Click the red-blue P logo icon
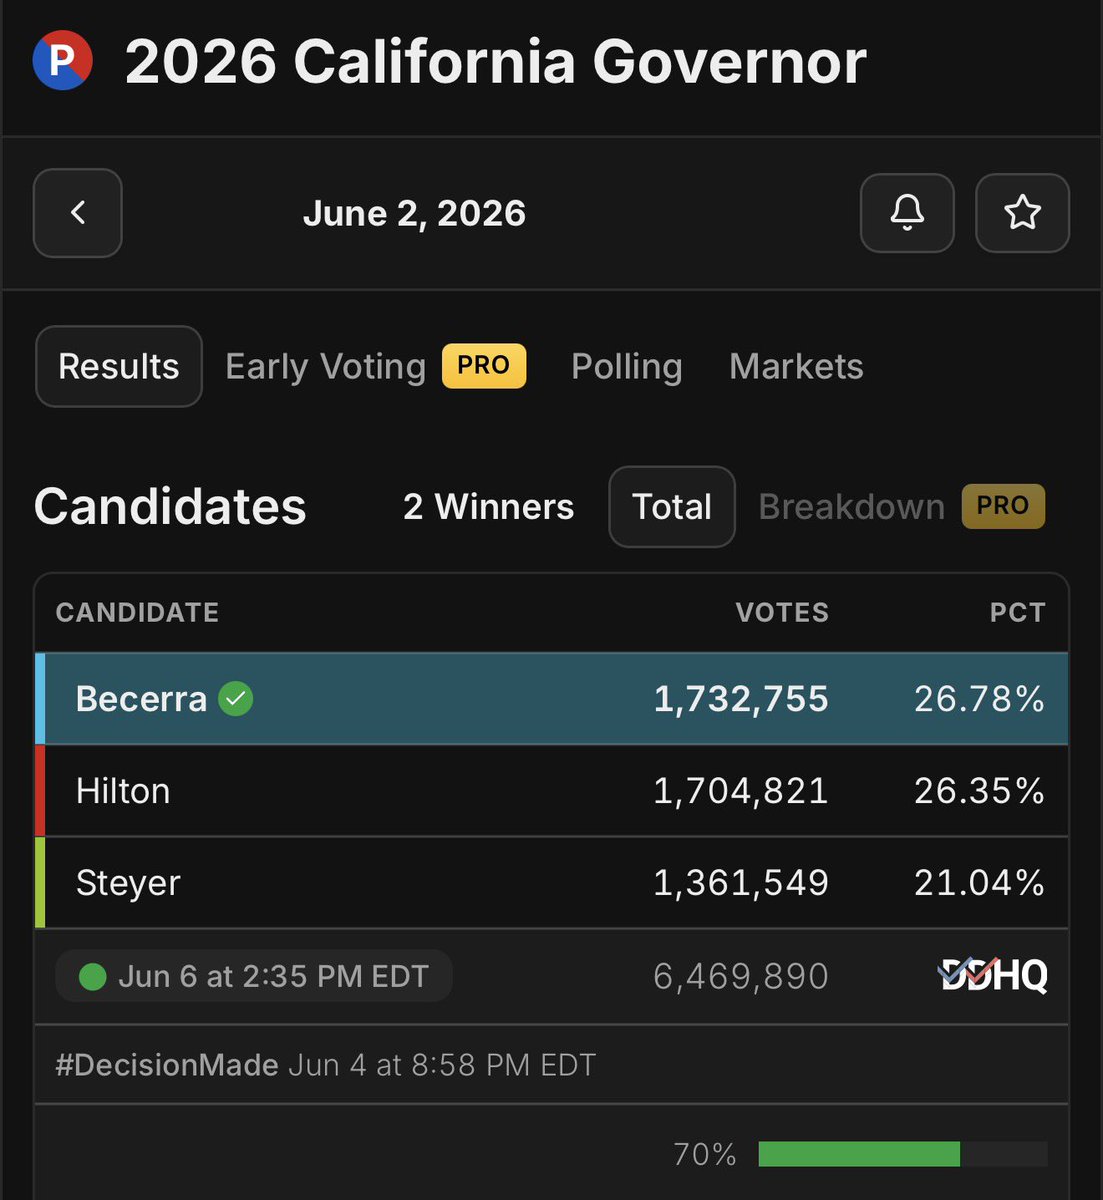1103x1200 pixels. click(x=62, y=60)
